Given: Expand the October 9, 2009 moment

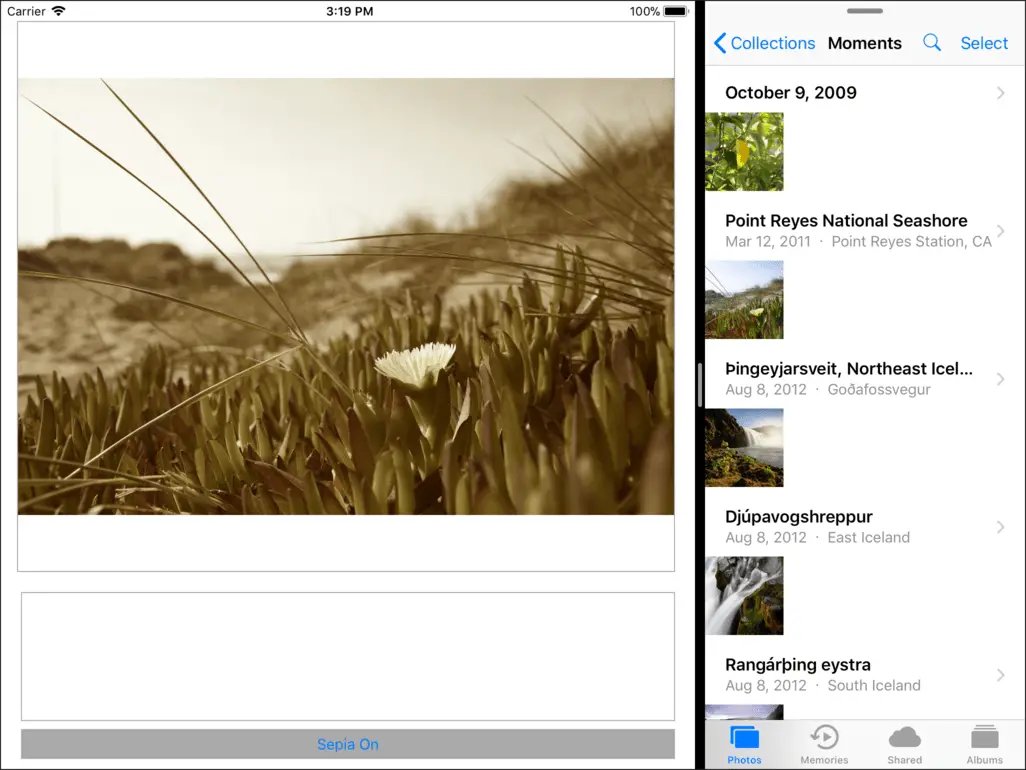Looking at the screenshot, I should point(1000,93).
